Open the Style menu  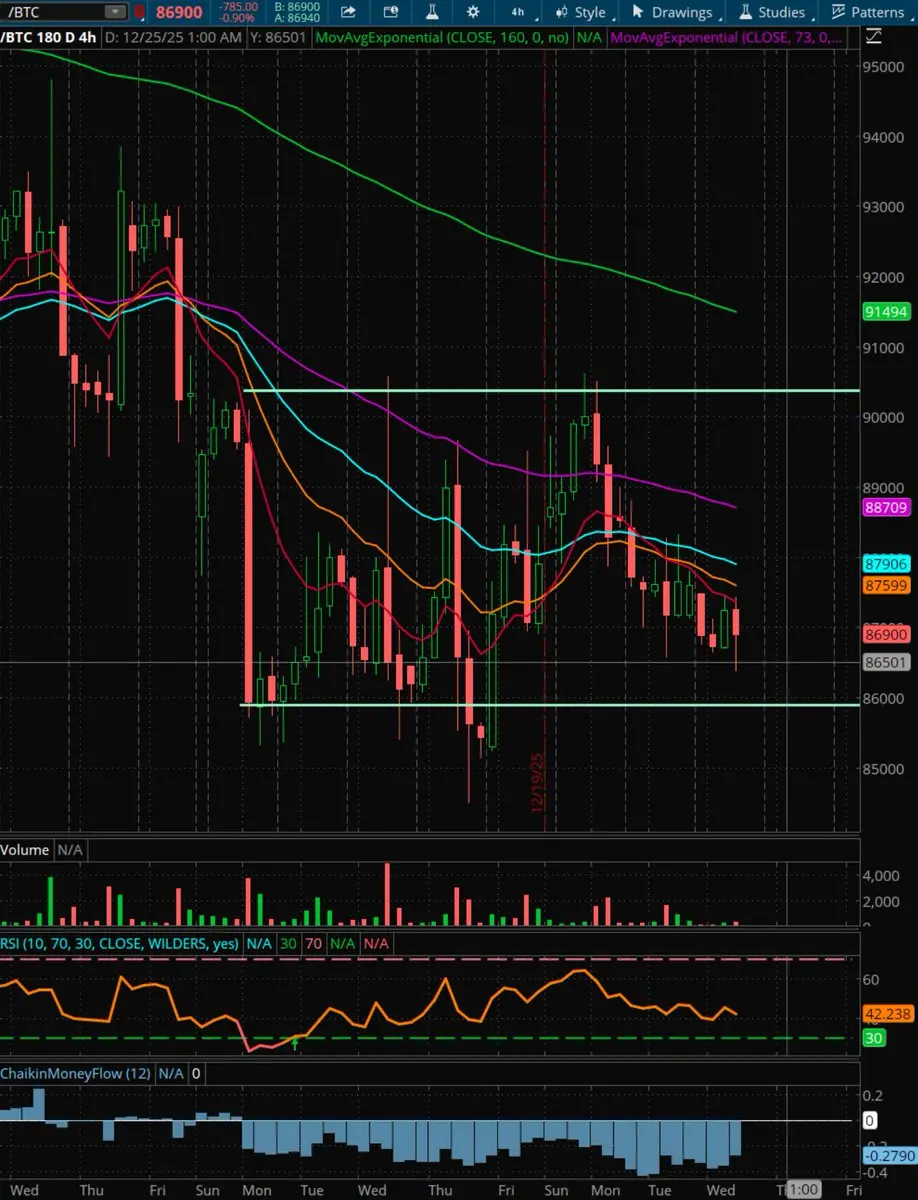click(x=581, y=12)
